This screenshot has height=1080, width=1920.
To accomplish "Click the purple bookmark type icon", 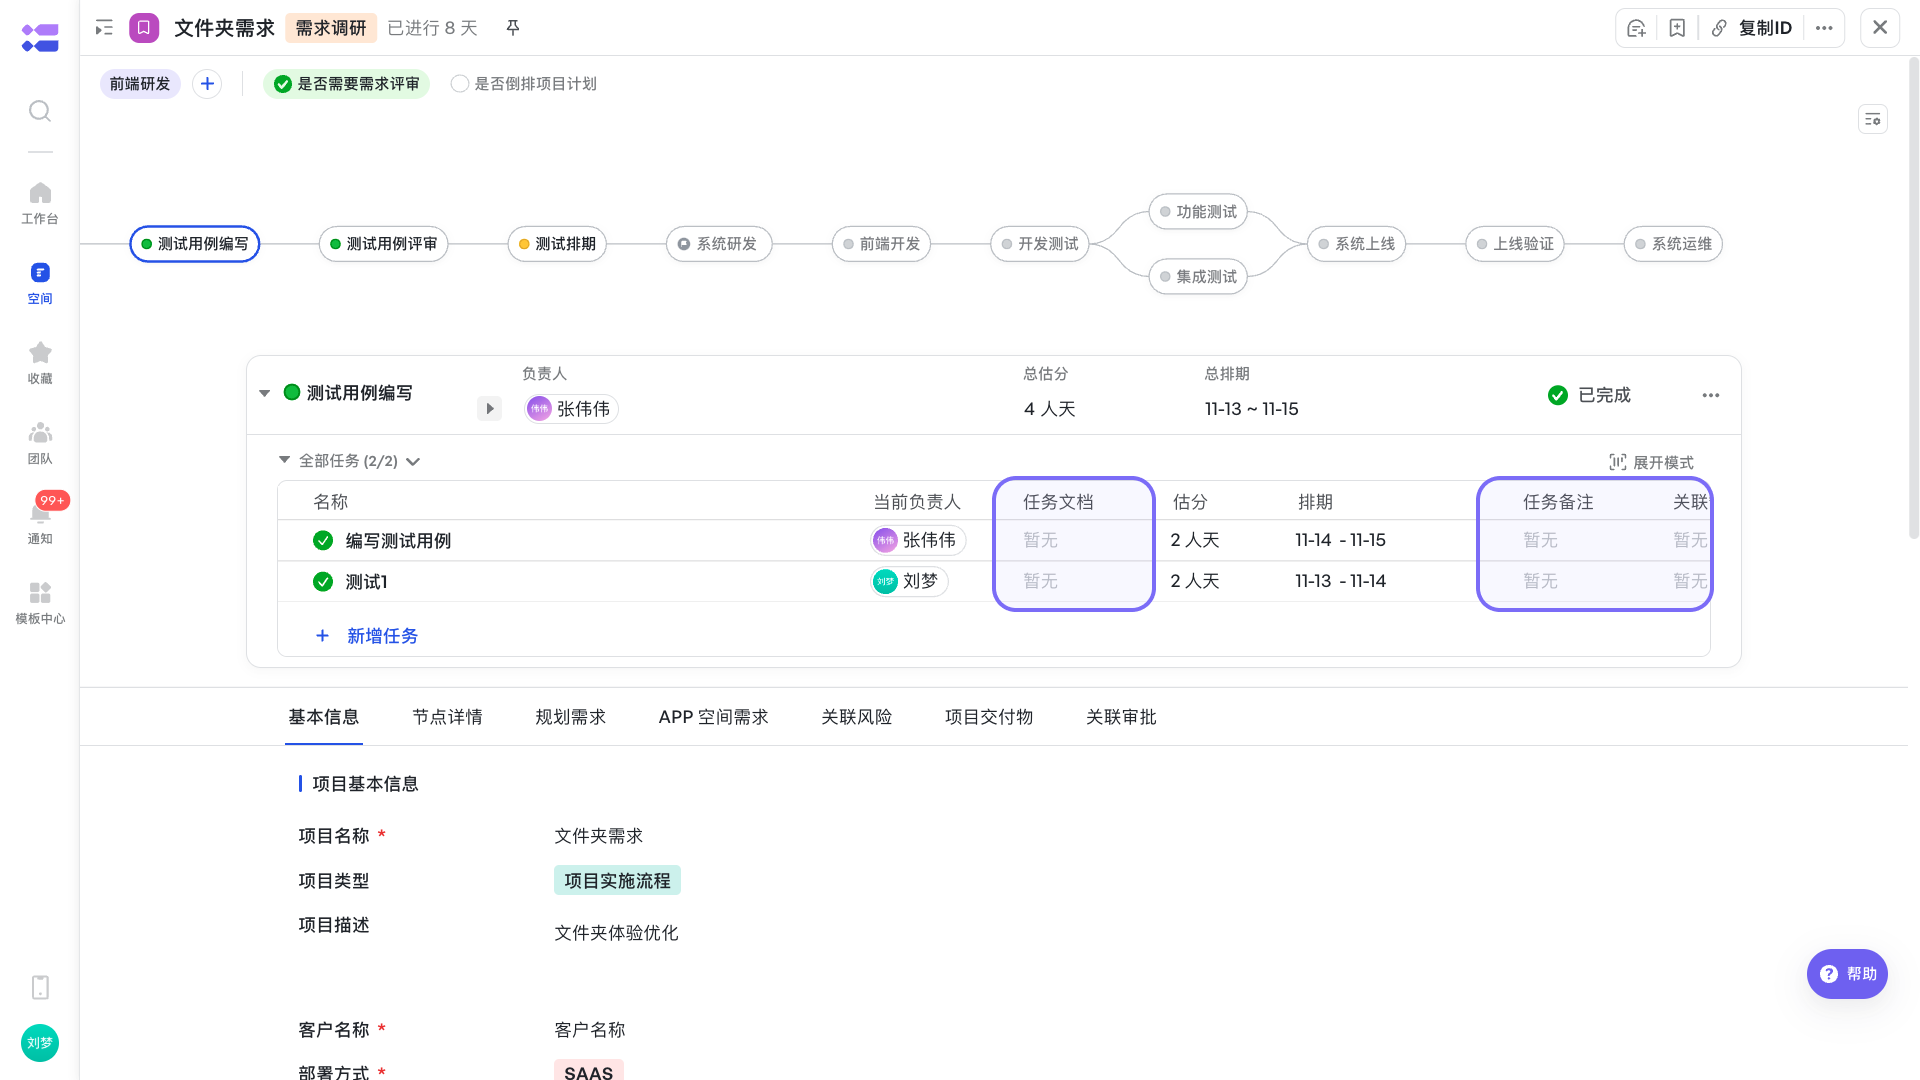I will (144, 28).
